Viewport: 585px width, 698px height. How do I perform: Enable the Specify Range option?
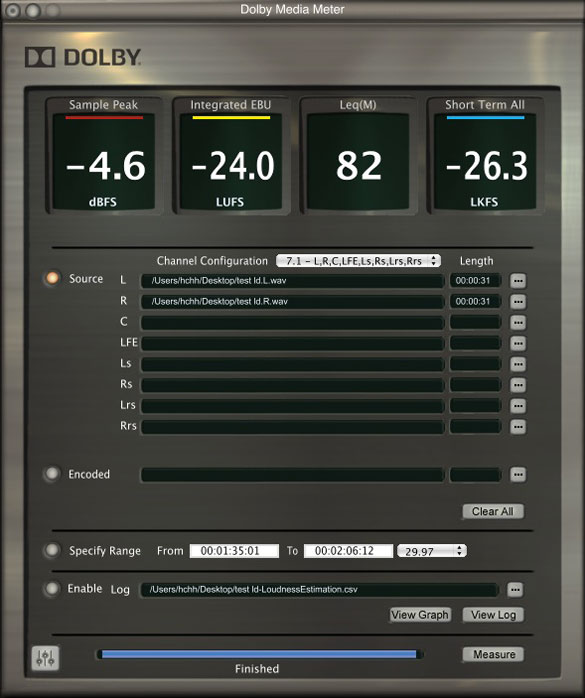(52, 550)
